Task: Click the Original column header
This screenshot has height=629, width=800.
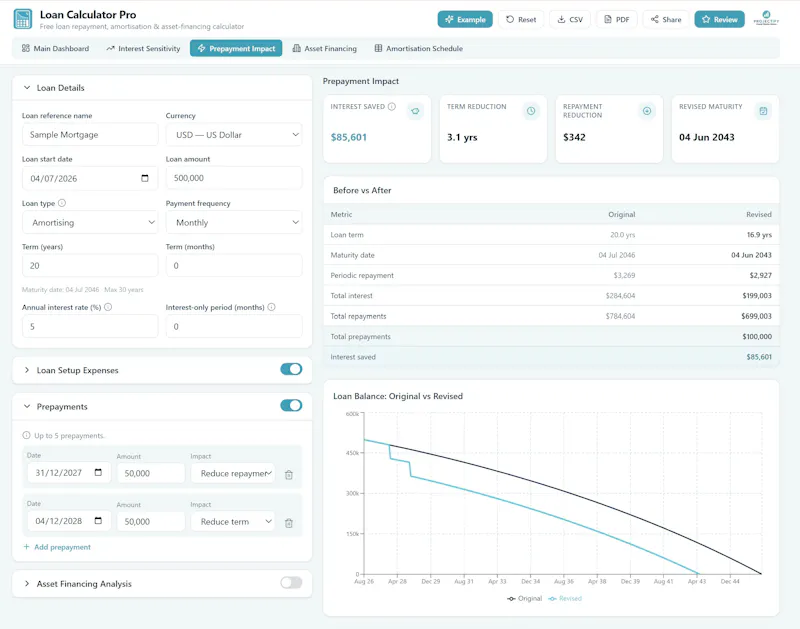Action: point(621,214)
